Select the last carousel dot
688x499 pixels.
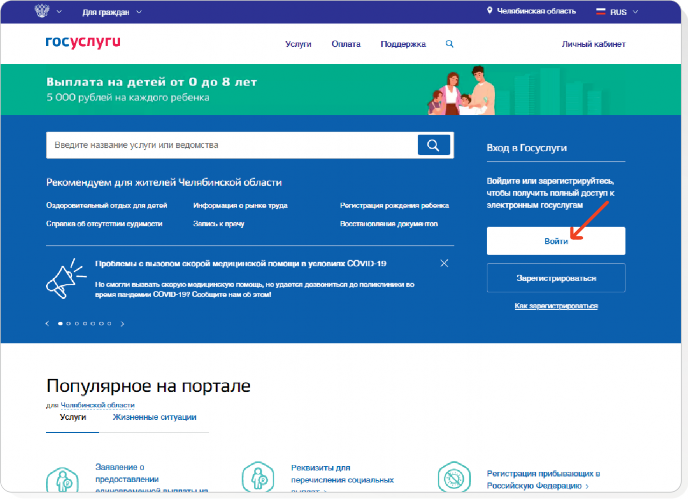point(109,324)
